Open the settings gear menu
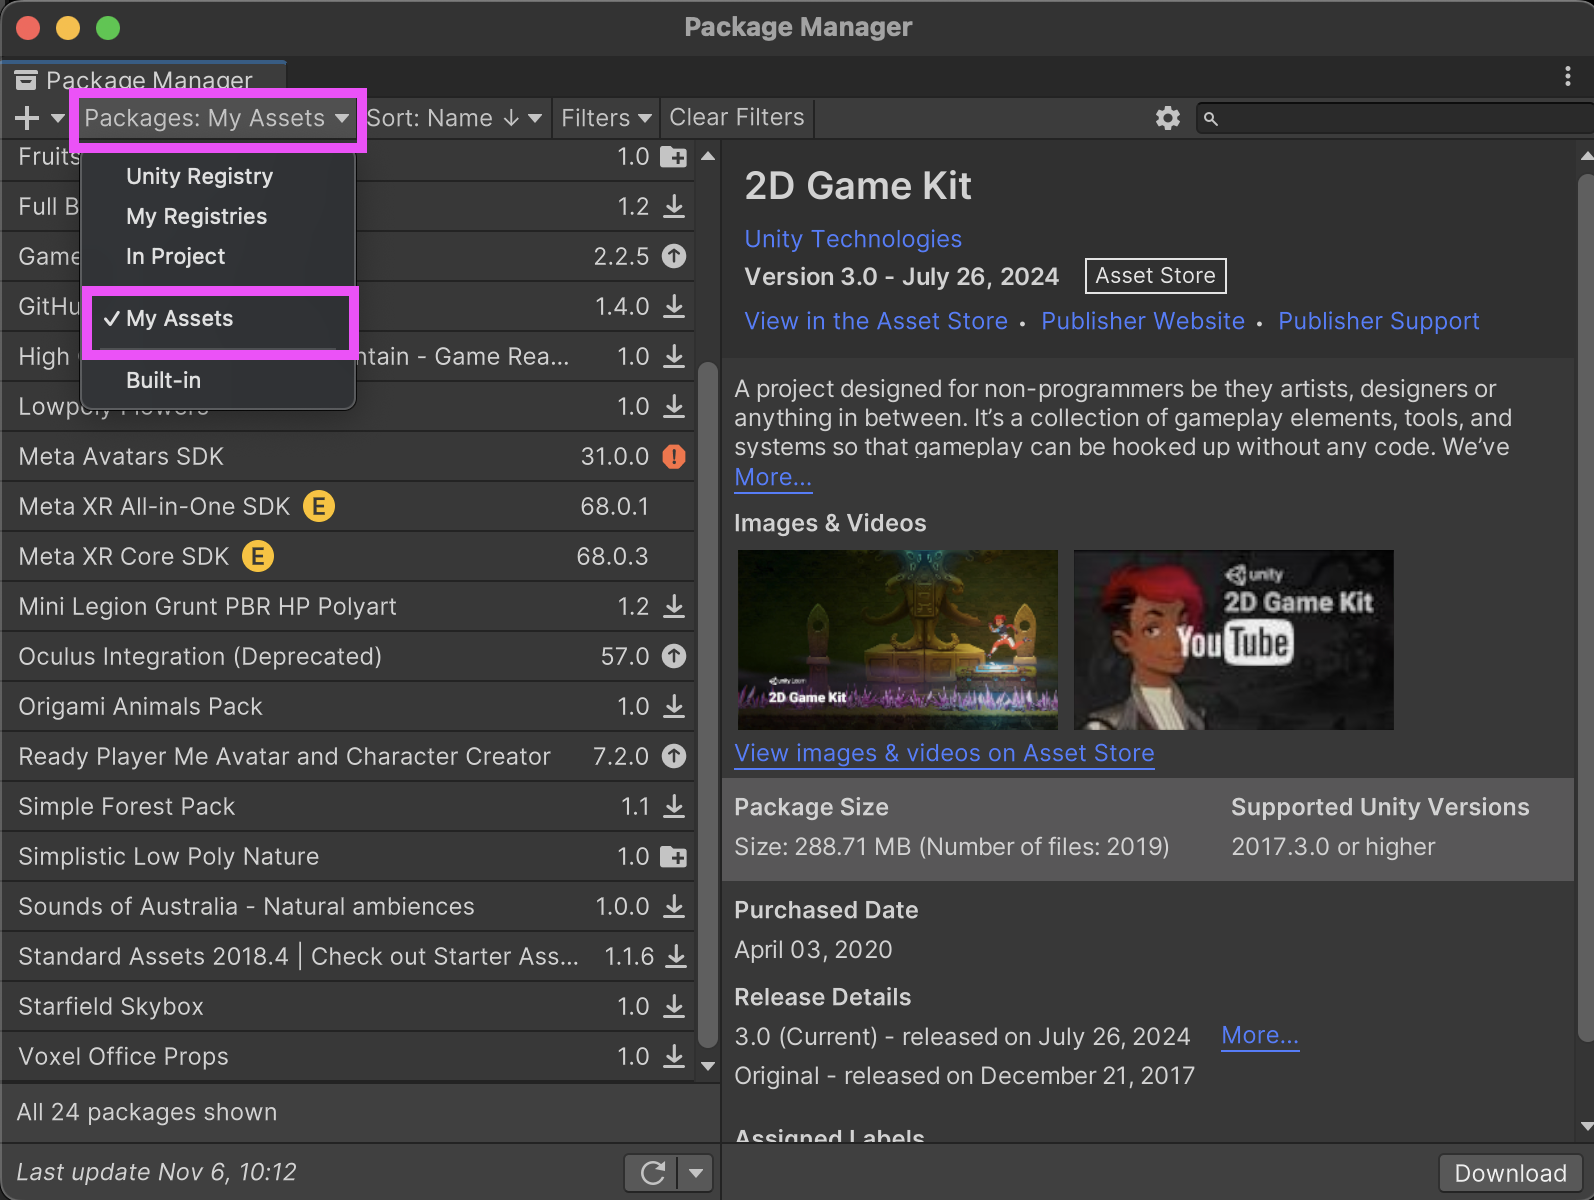1594x1200 pixels. click(x=1168, y=118)
